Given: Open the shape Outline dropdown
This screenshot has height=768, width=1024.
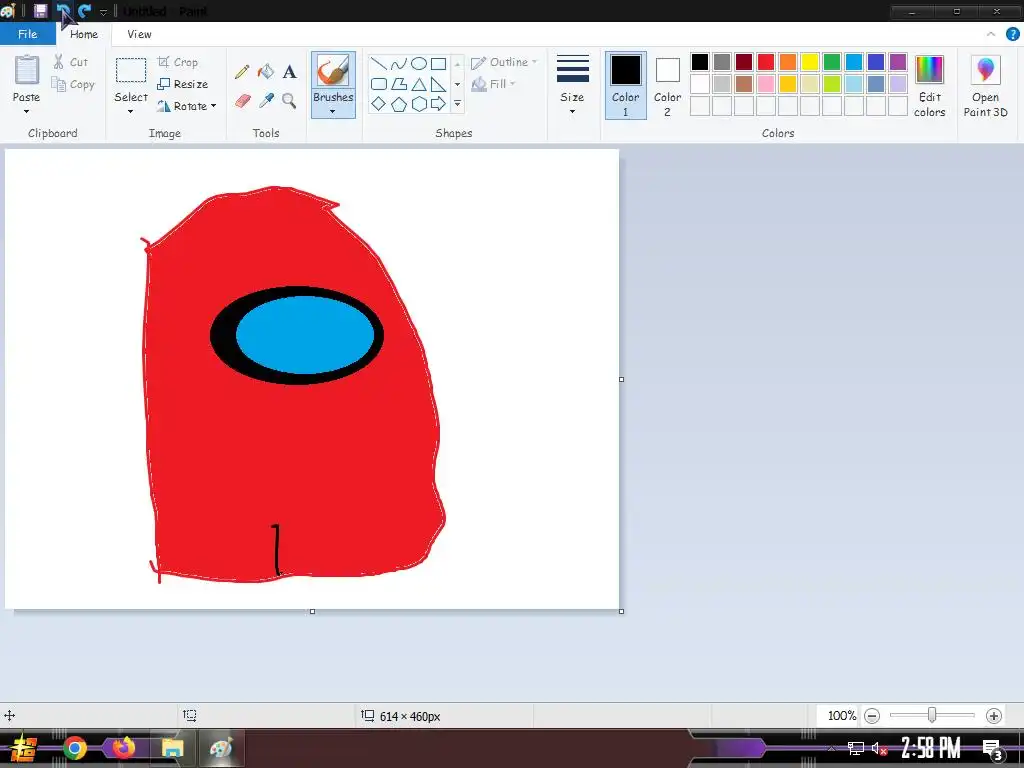Looking at the screenshot, I should [x=504, y=62].
